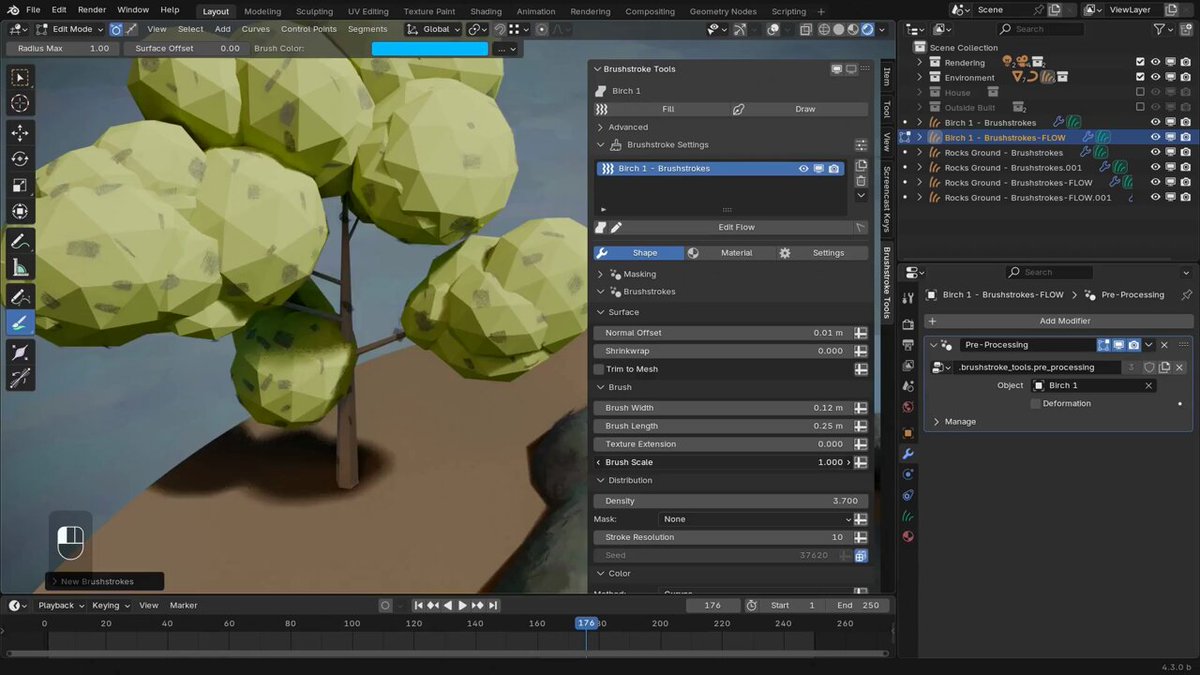The image size is (1200, 675).
Task: Hide Birch 1 - Brushstrokes-FLOW in viewport
Action: (x=1155, y=137)
